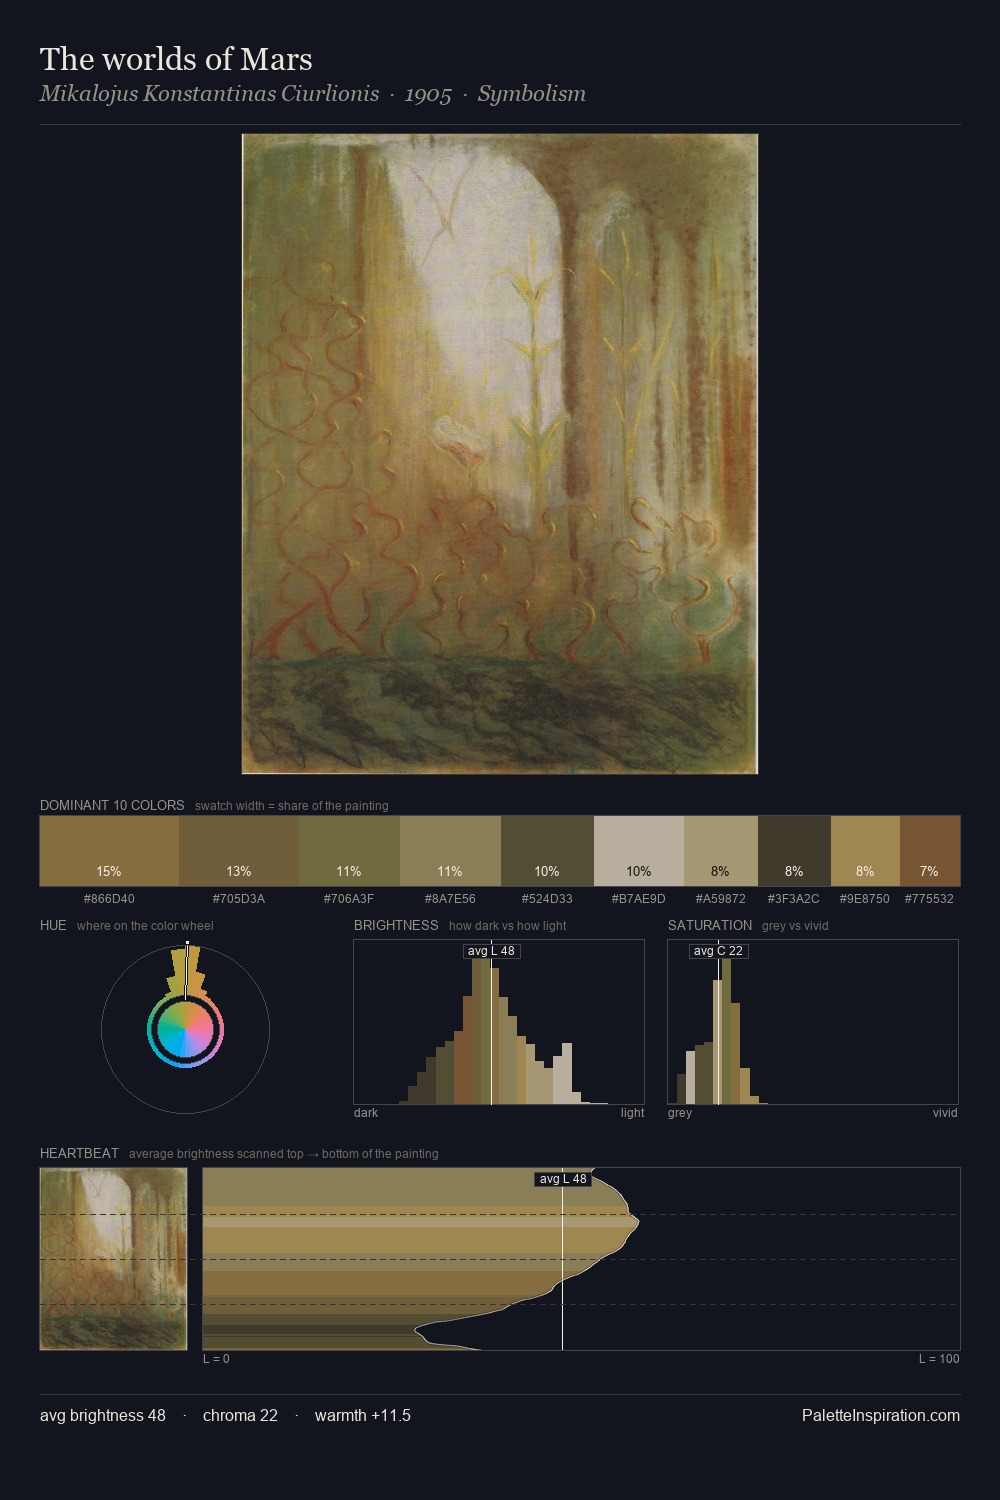Open PaletteInspiration.com link
Screen dimensions: 1000x1500
click(881, 1415)
